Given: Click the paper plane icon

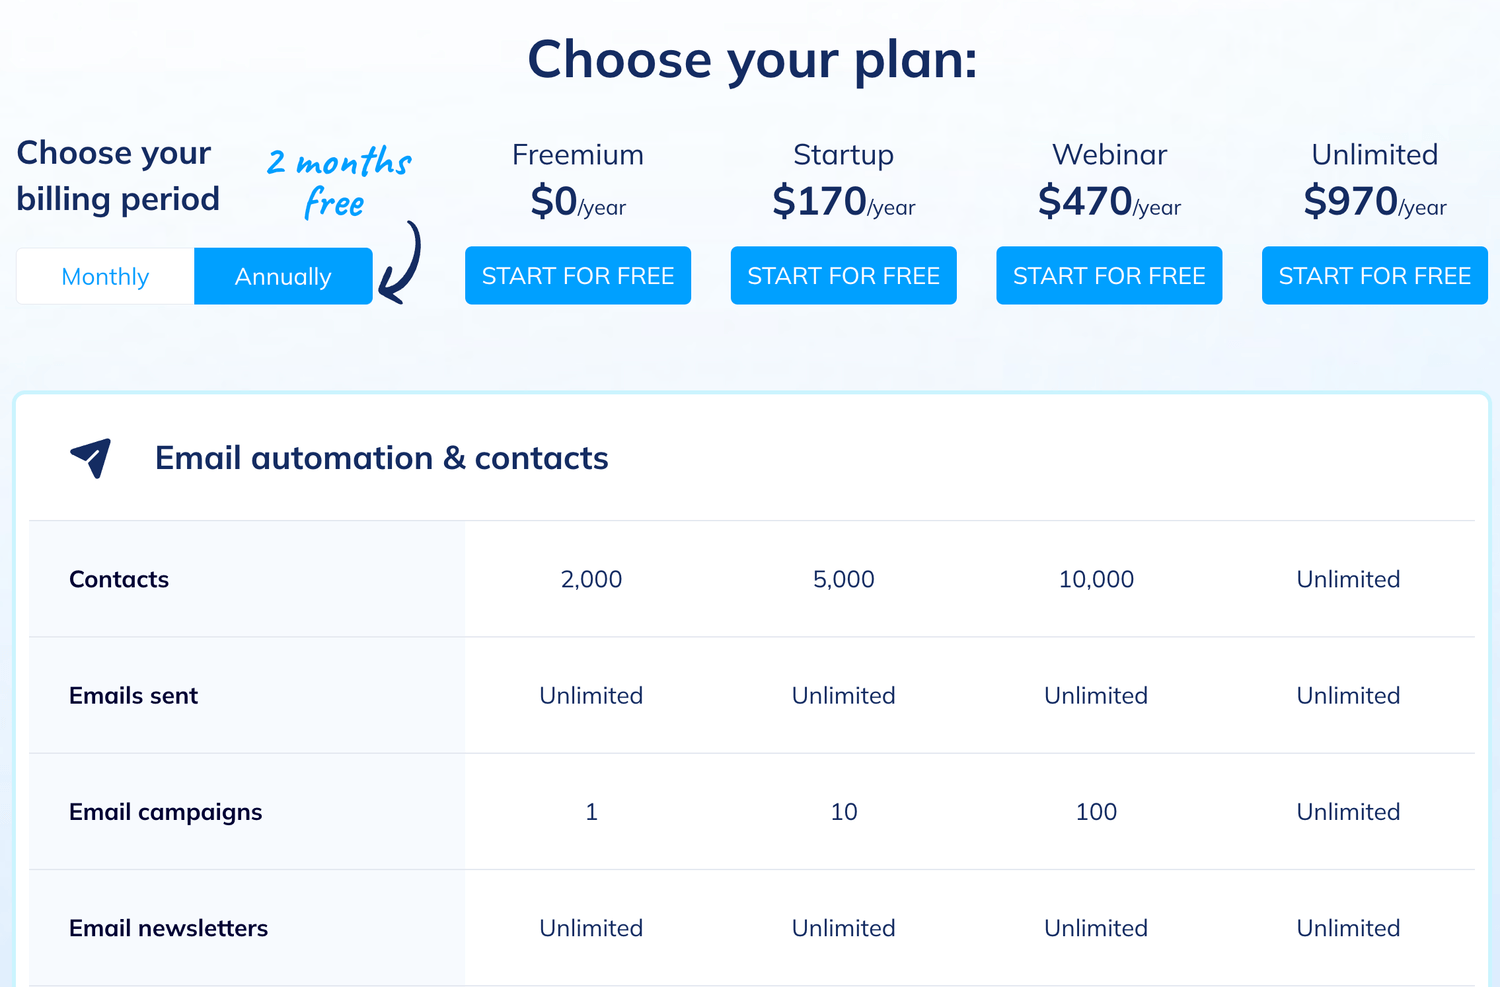Looking at the screenshot, I should (90, 458).
